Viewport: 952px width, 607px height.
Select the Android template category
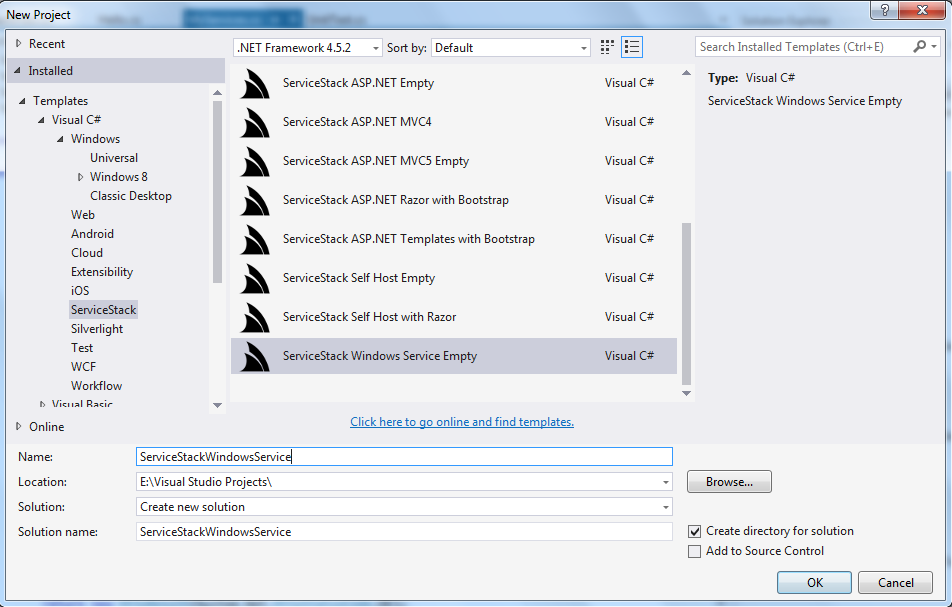92,234
